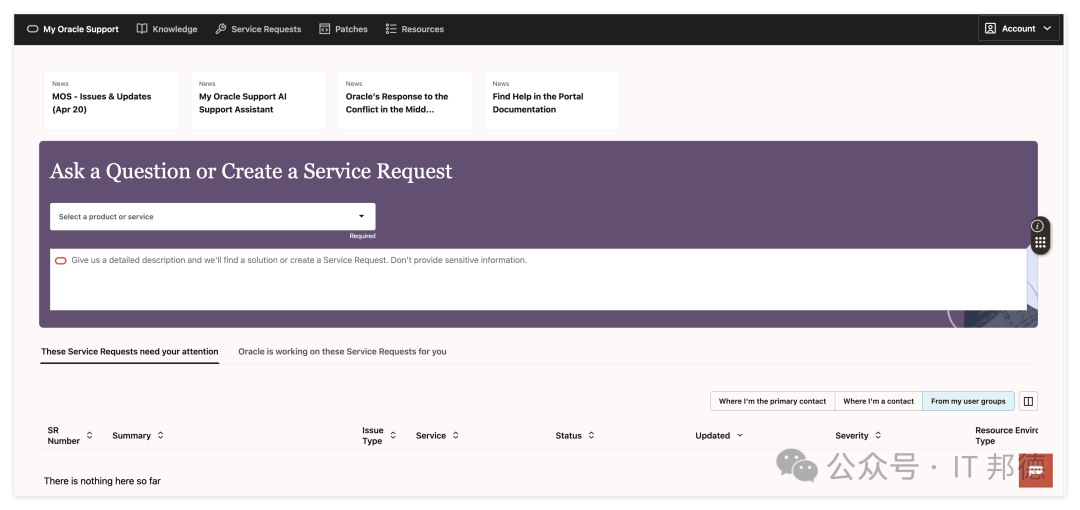Image resolution: width=1080 pixels, height=510 pixels.
Task: Open MOS - Issues & Updates news card
Action: tap(112, 100)
